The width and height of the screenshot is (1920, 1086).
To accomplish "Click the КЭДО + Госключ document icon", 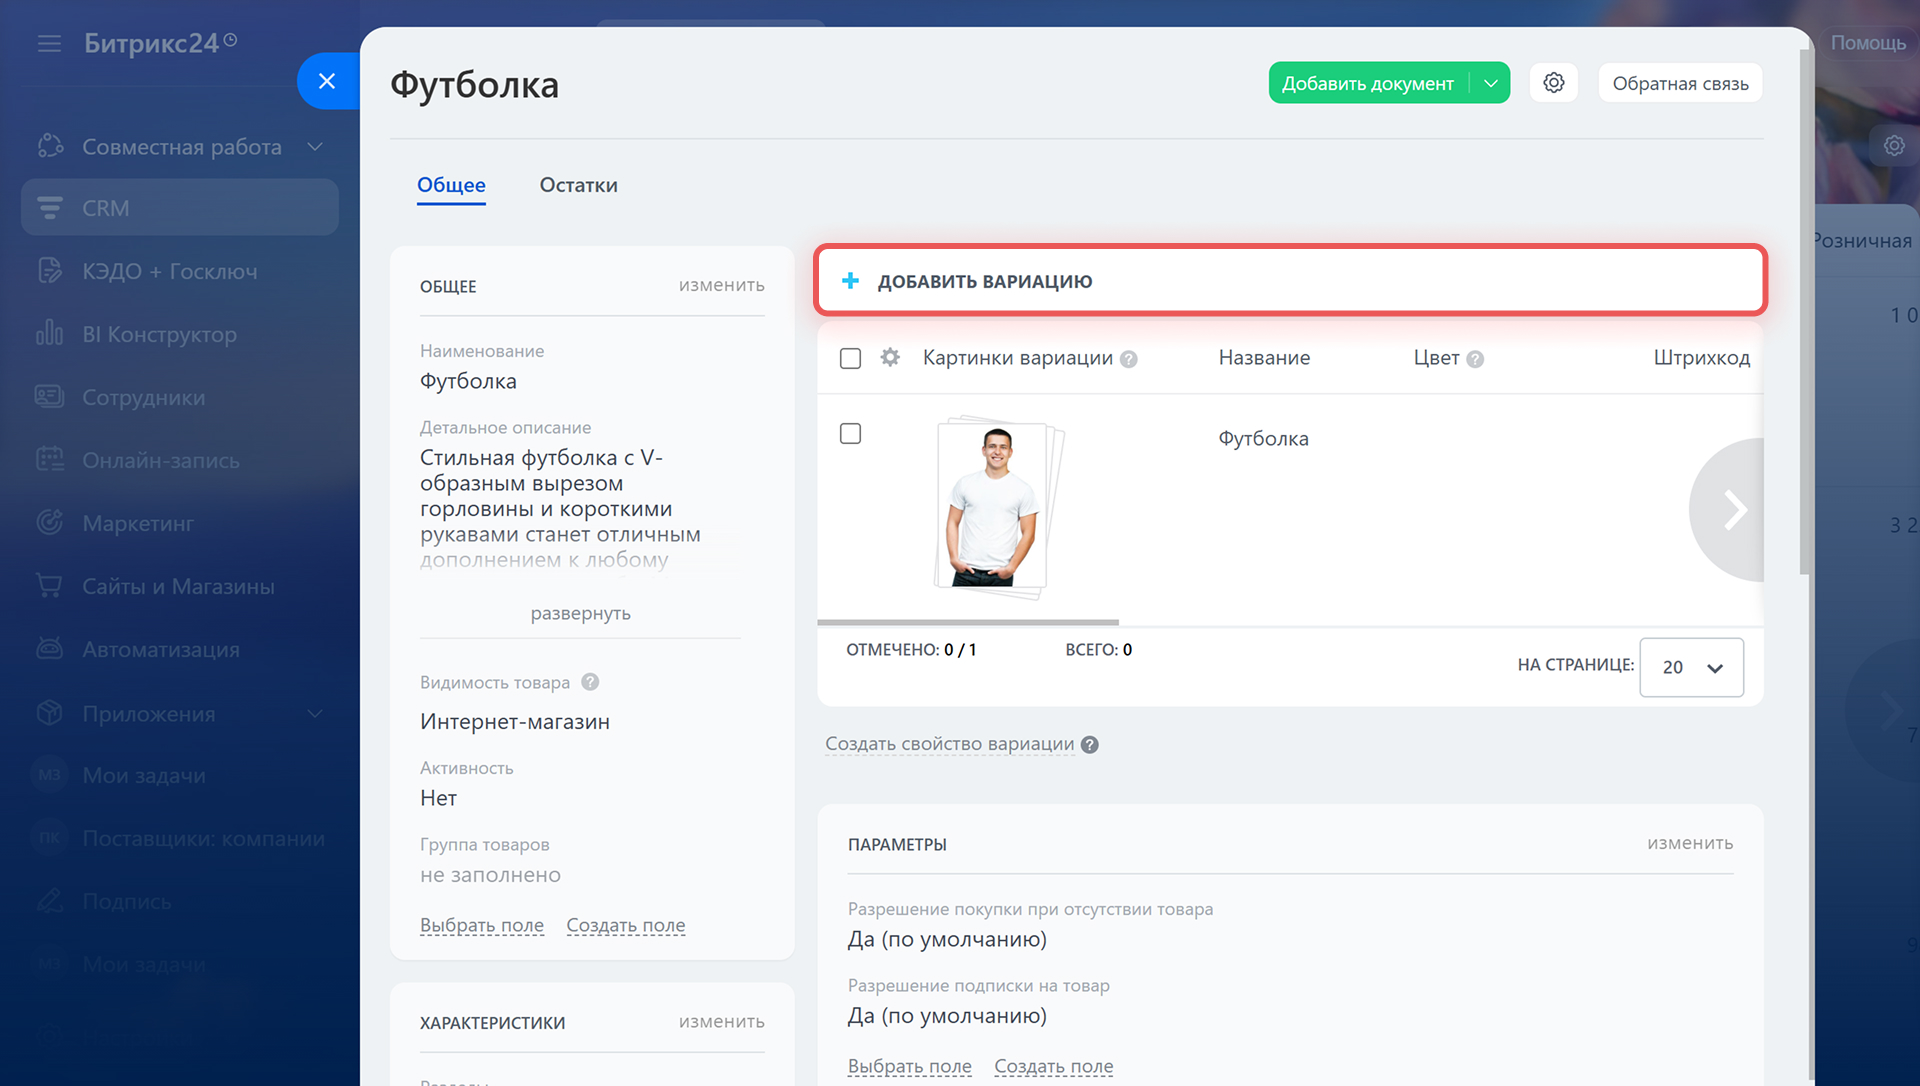I will [50, 271].
